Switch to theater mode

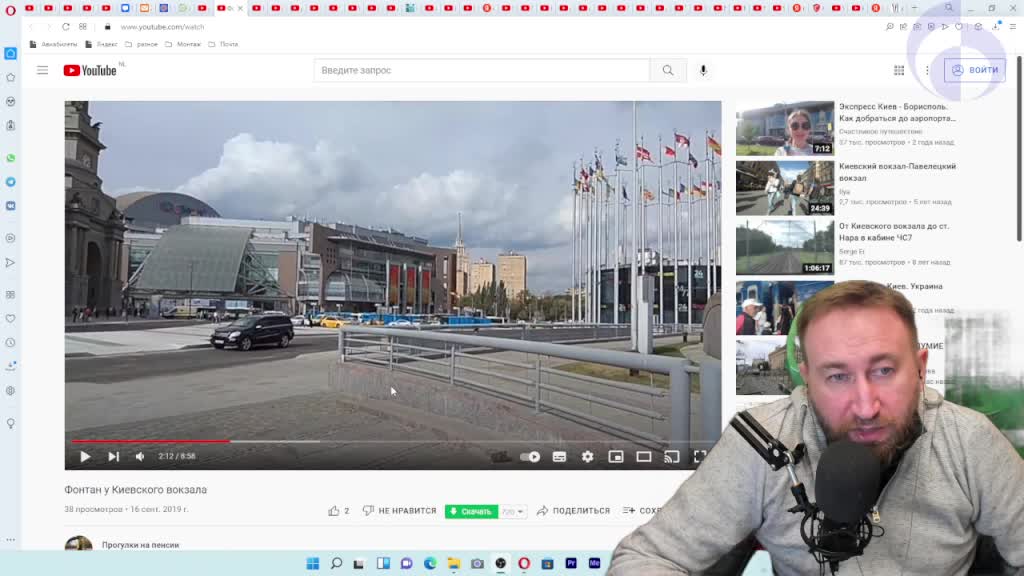coord(644,456)
